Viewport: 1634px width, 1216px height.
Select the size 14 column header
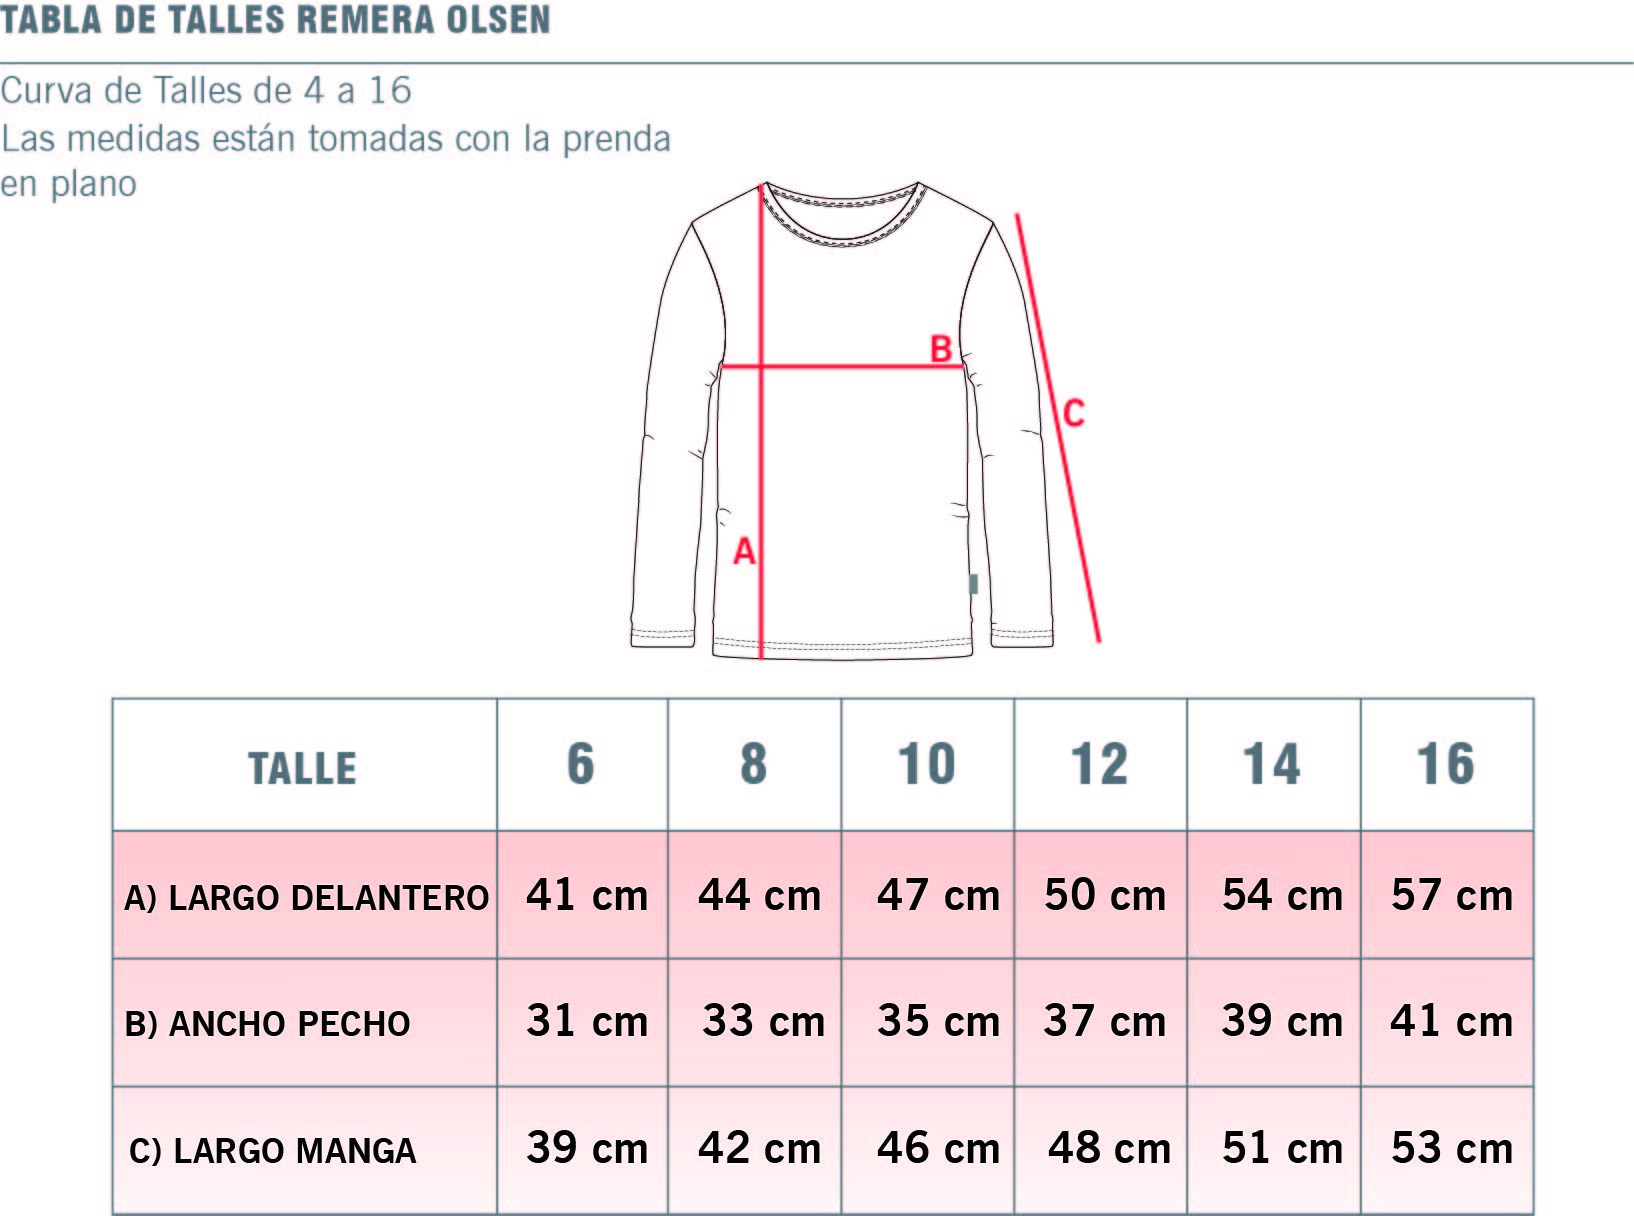1272,764
